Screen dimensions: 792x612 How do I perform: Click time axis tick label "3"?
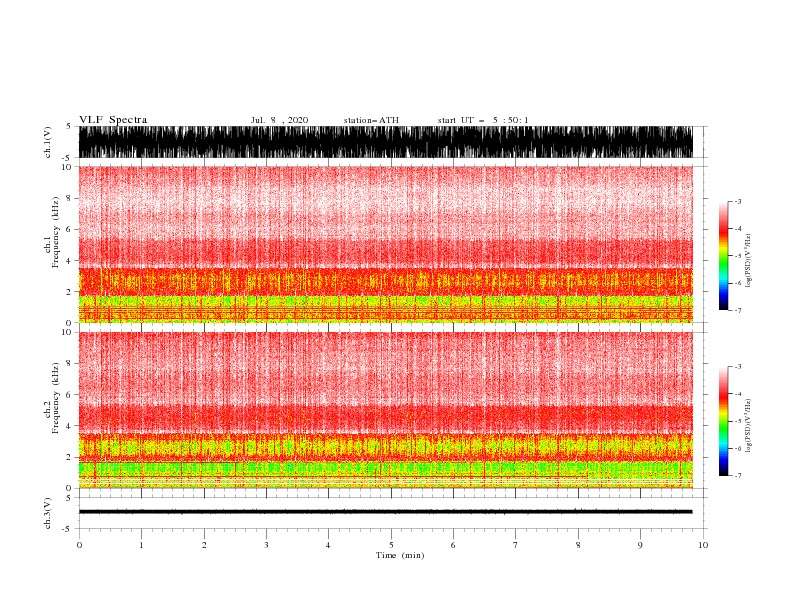coord(266,545)
